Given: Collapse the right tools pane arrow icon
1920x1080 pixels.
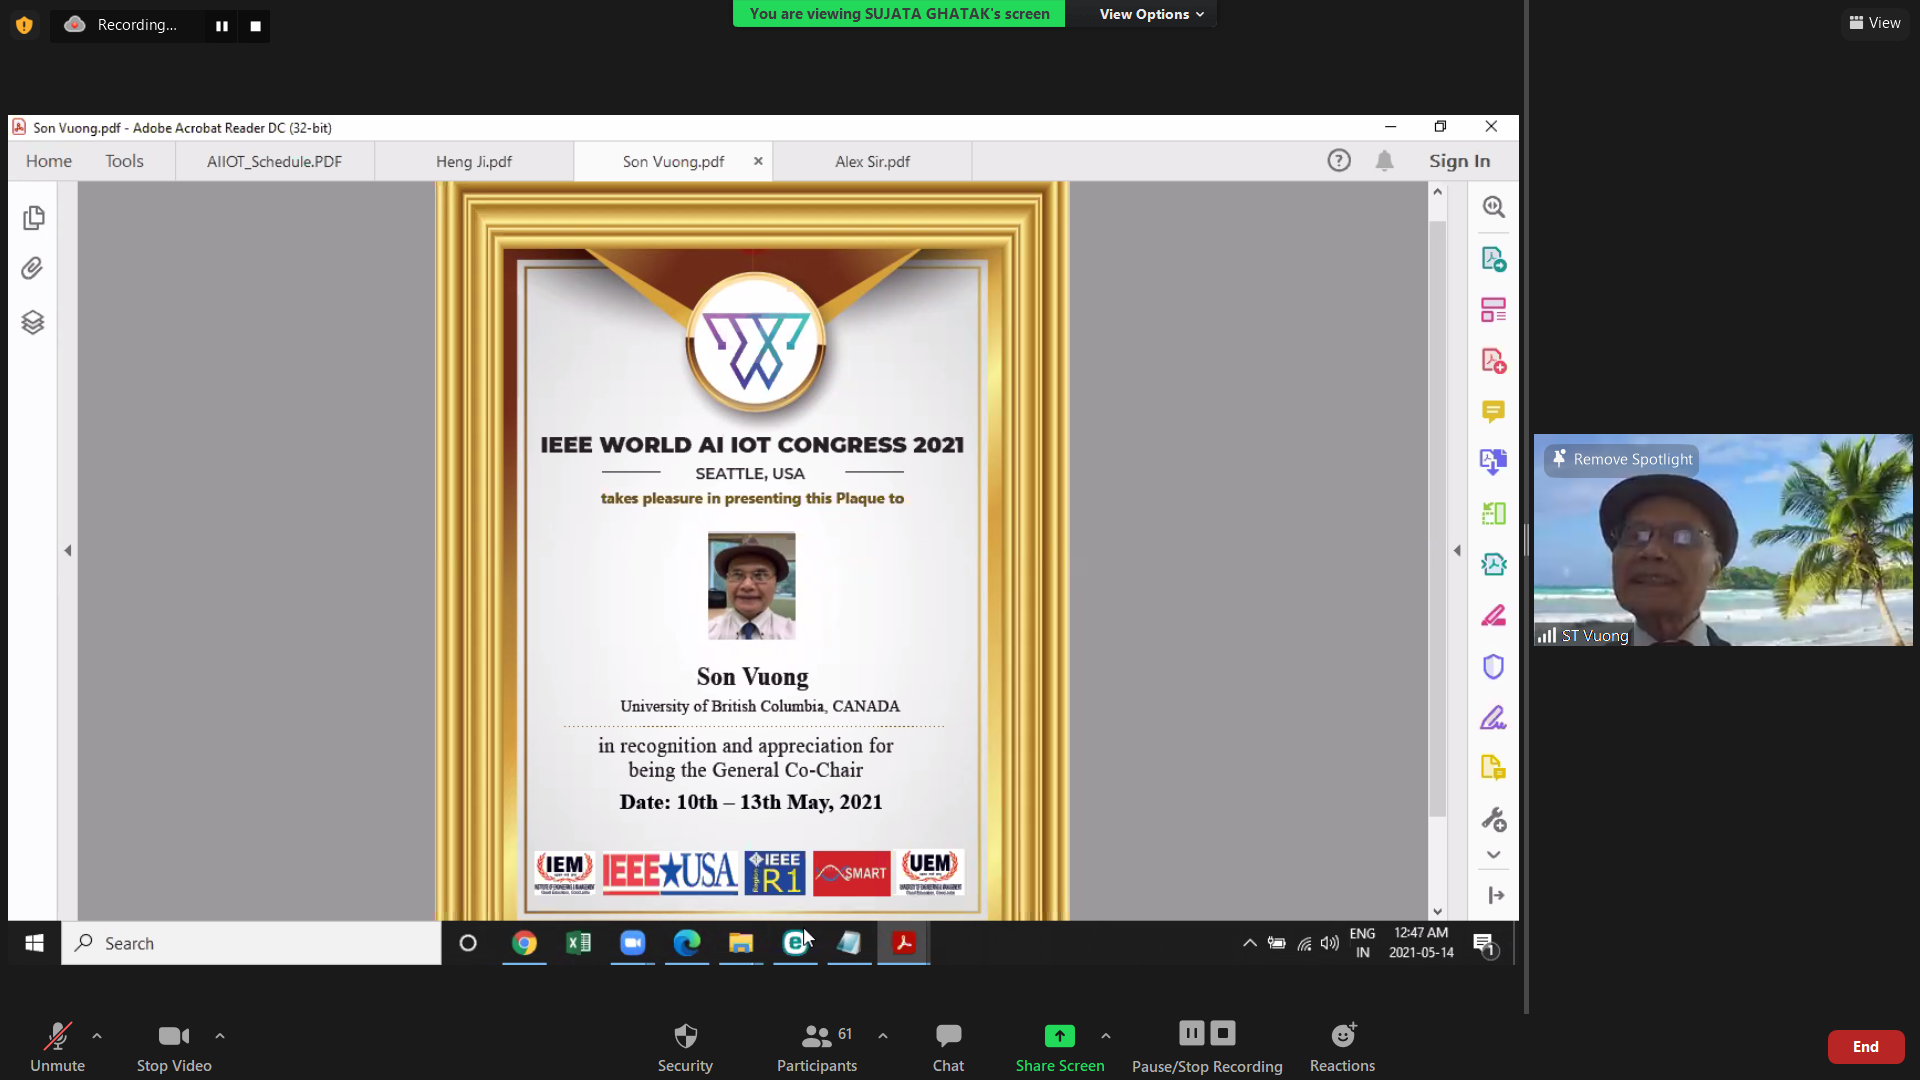Looking at the screenshot, I should coord(1496,895).
